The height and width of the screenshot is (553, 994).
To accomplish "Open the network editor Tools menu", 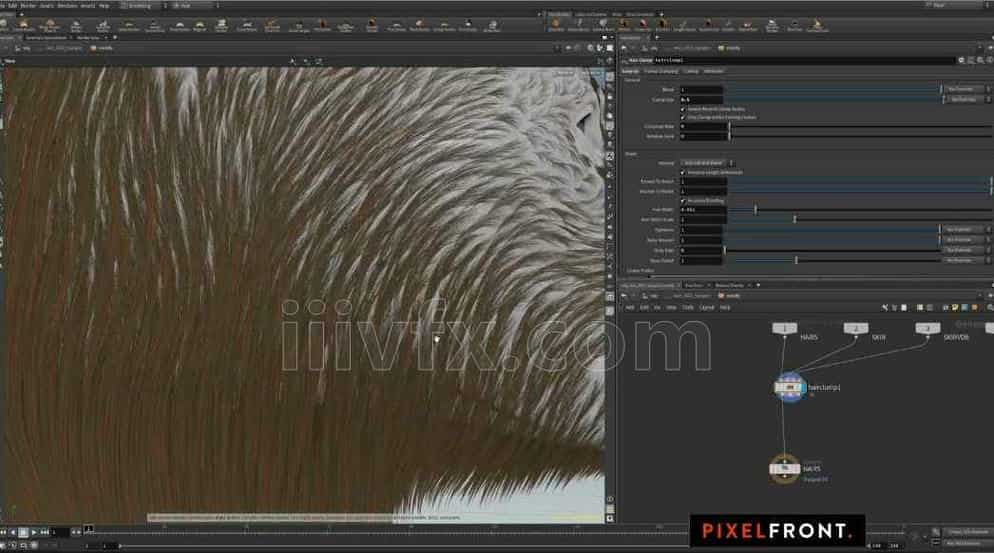I will pos(688,308).
